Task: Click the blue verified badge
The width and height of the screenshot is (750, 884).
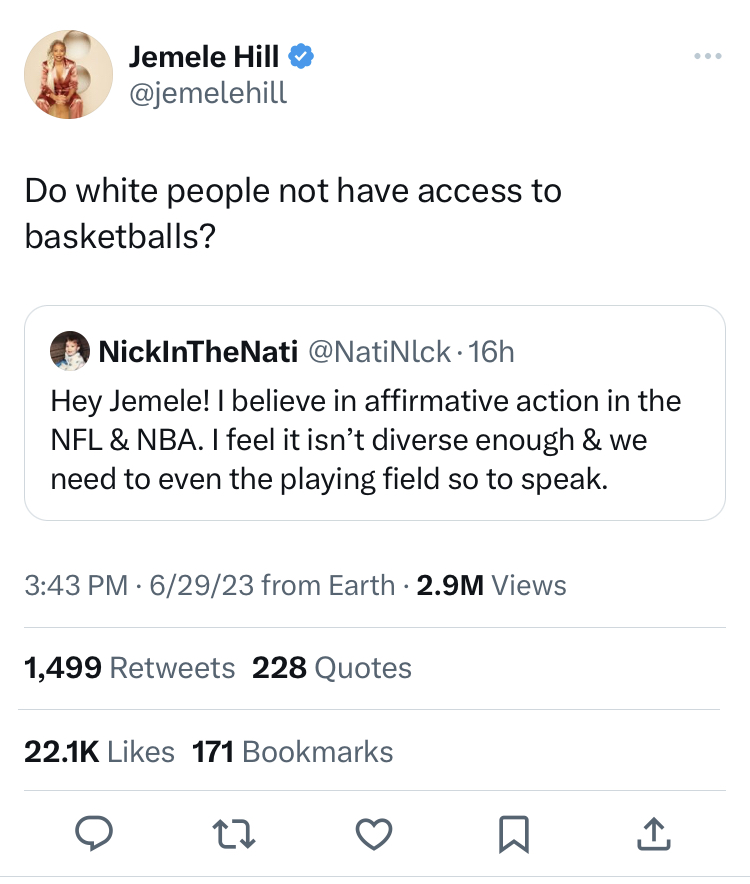Action: coord(301,56)
